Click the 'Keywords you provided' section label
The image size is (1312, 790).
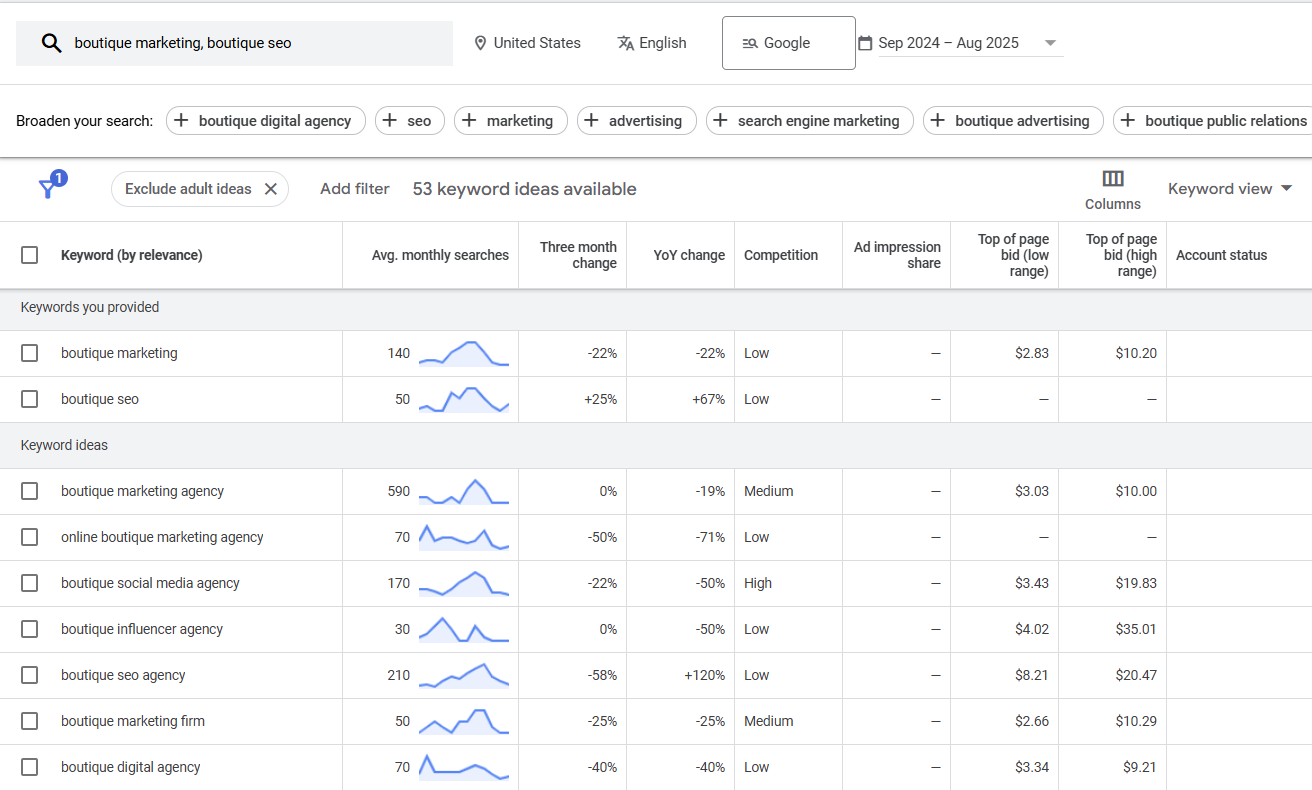click(90, 307)
